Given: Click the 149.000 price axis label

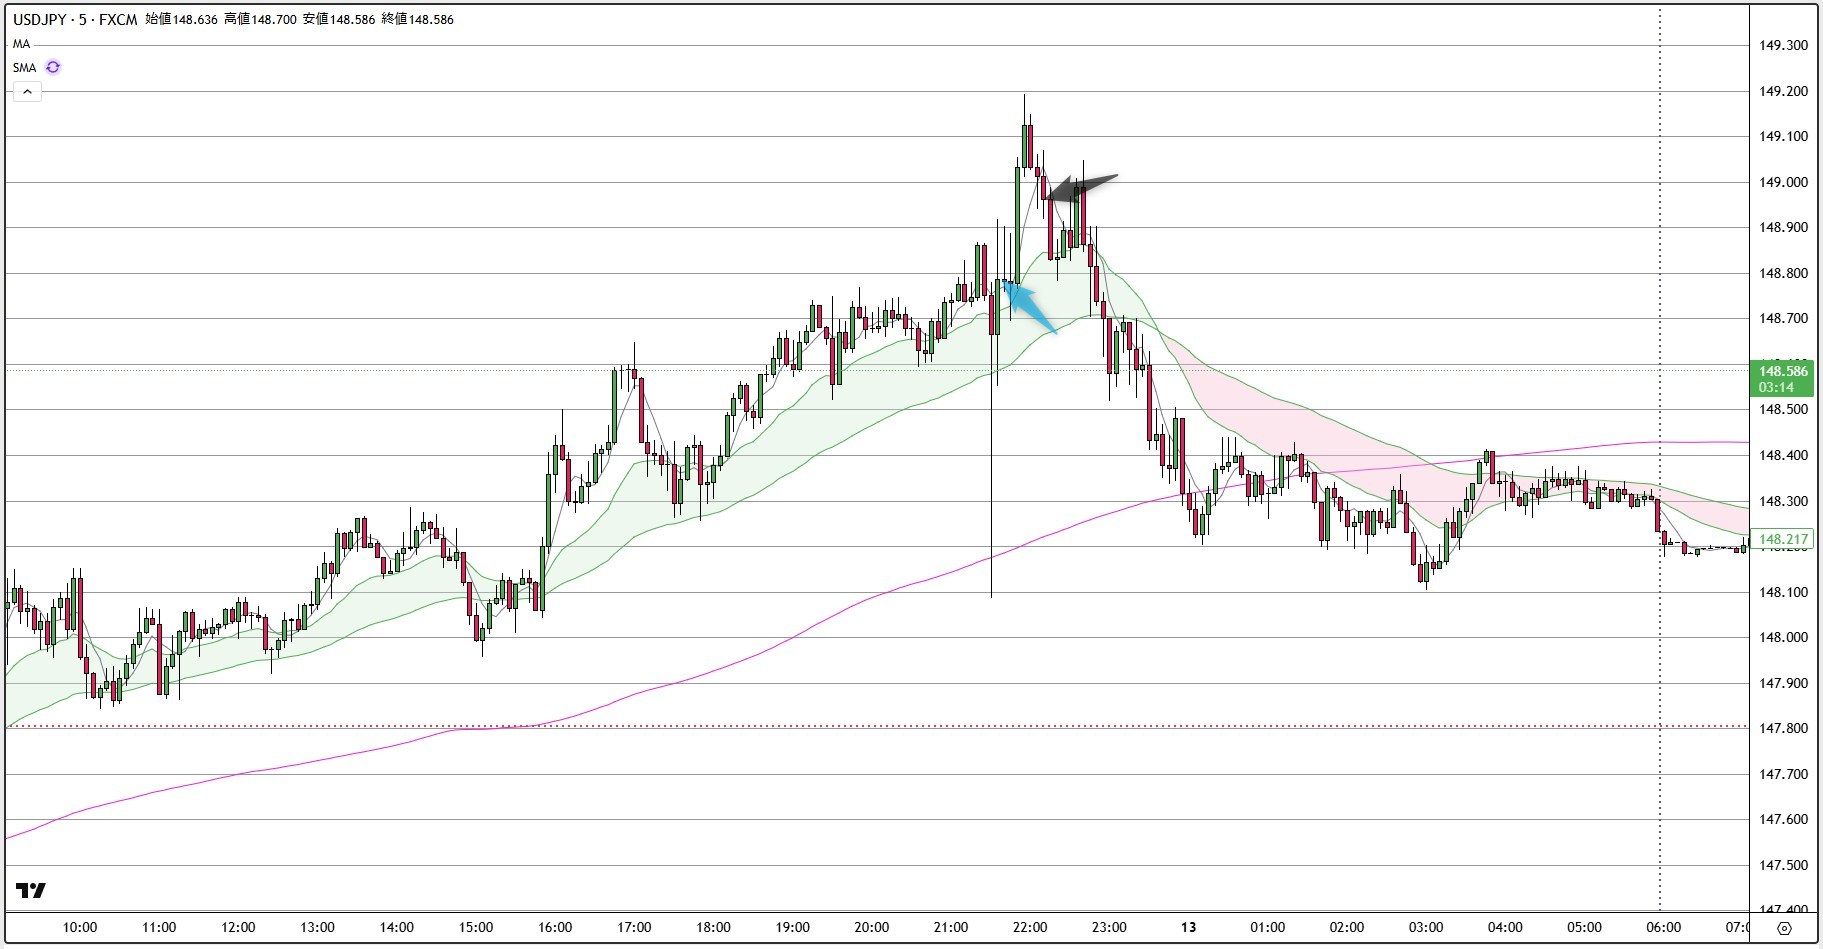Looking at the screenshot, I should (1783, 182).
